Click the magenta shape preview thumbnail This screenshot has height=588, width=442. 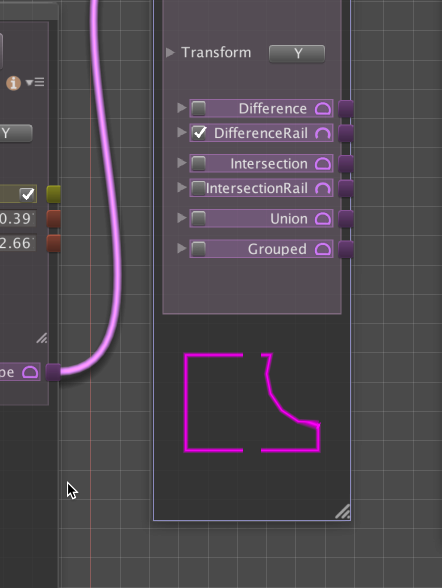(x=252, y=402)
